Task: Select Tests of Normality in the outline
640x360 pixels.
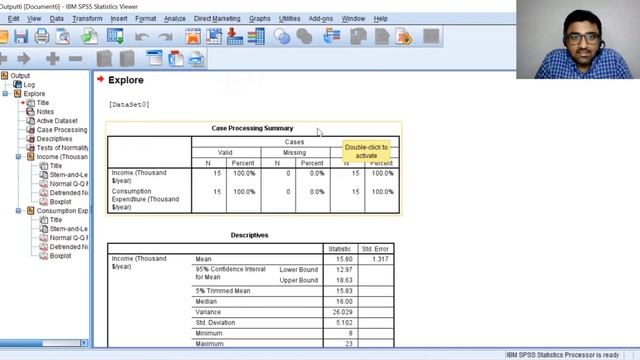Action: point(62,148)
